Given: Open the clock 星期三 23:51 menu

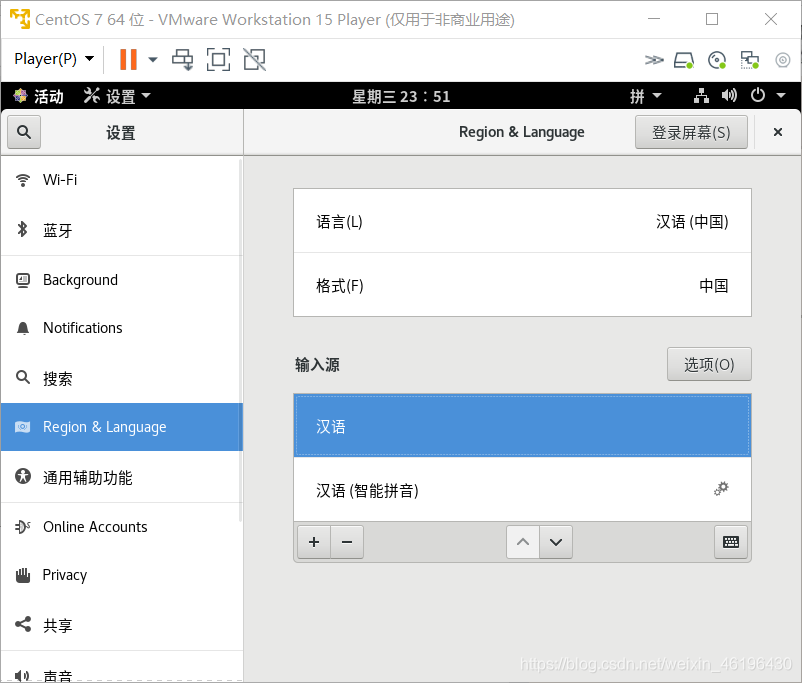Looking at the screenshot, I should [x=401, y=96].
